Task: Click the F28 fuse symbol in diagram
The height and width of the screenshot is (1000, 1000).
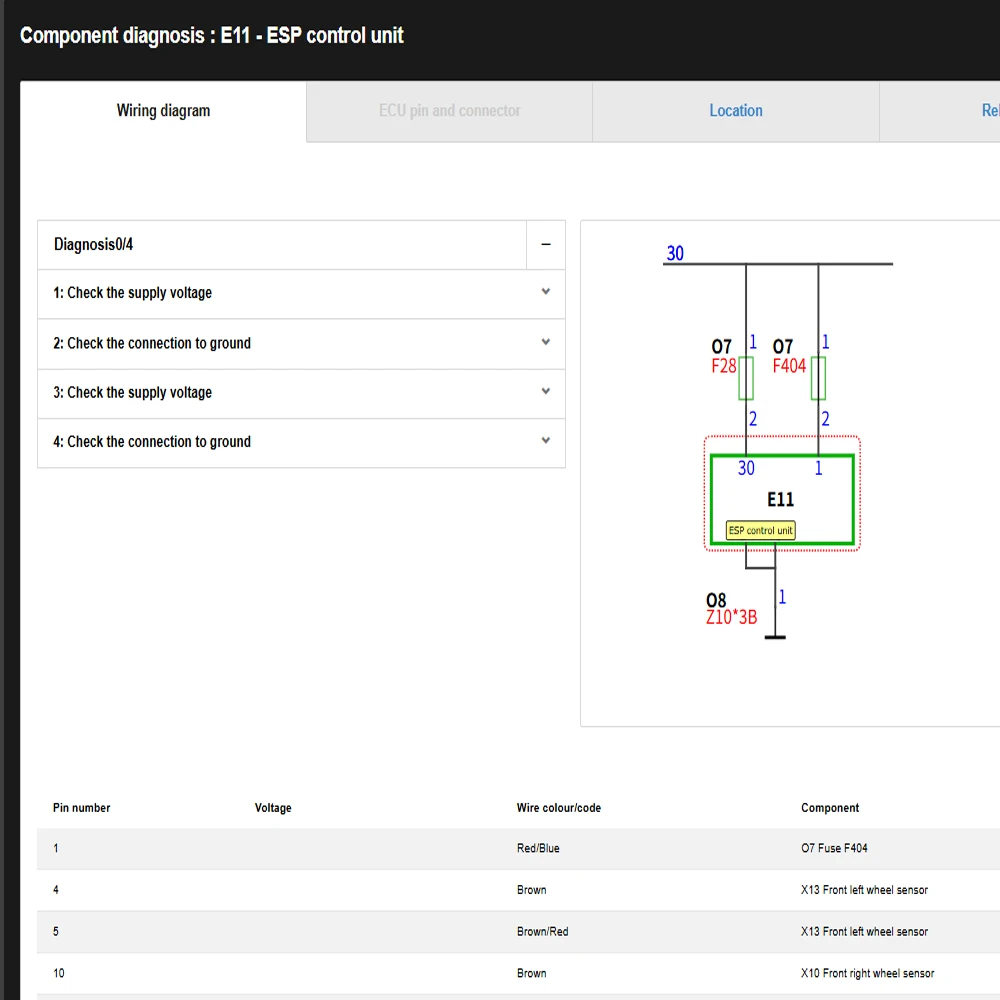Action: tap(746, 378)
